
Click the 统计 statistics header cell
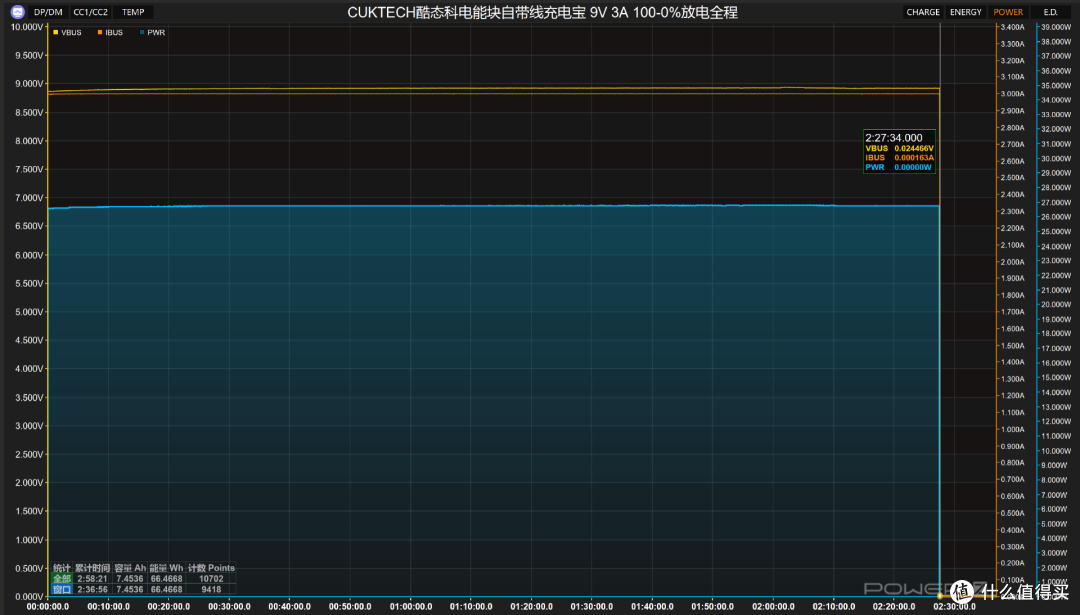pos(62,568)
